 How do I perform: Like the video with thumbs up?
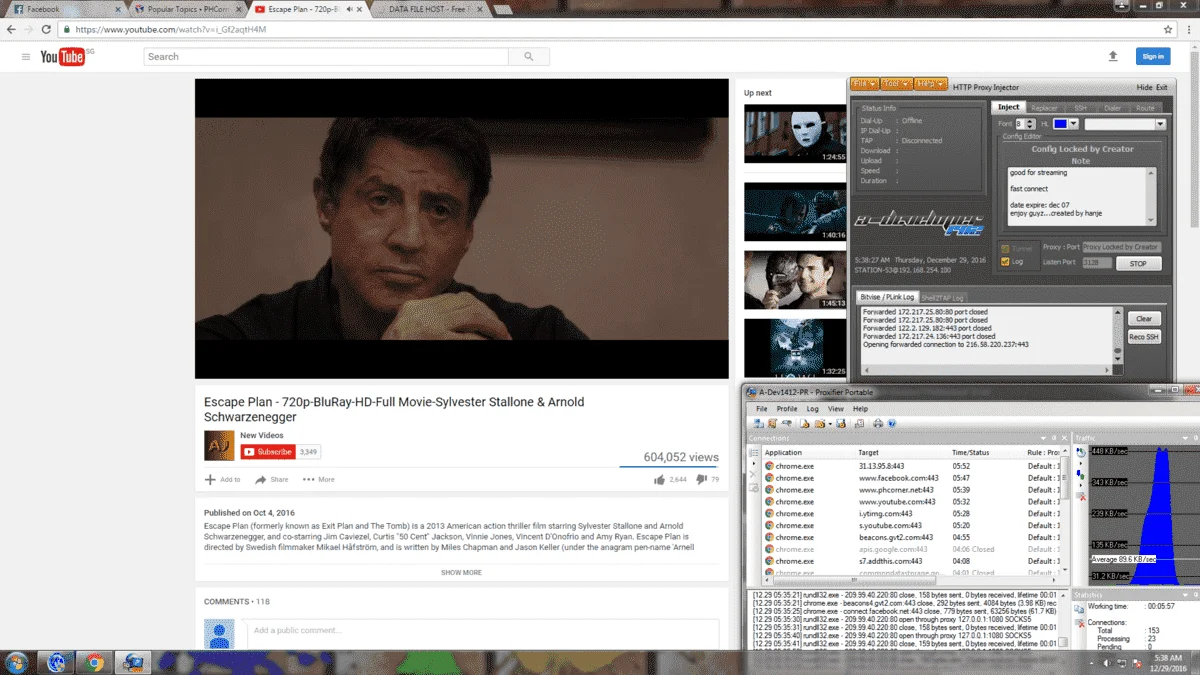[659, 480]
